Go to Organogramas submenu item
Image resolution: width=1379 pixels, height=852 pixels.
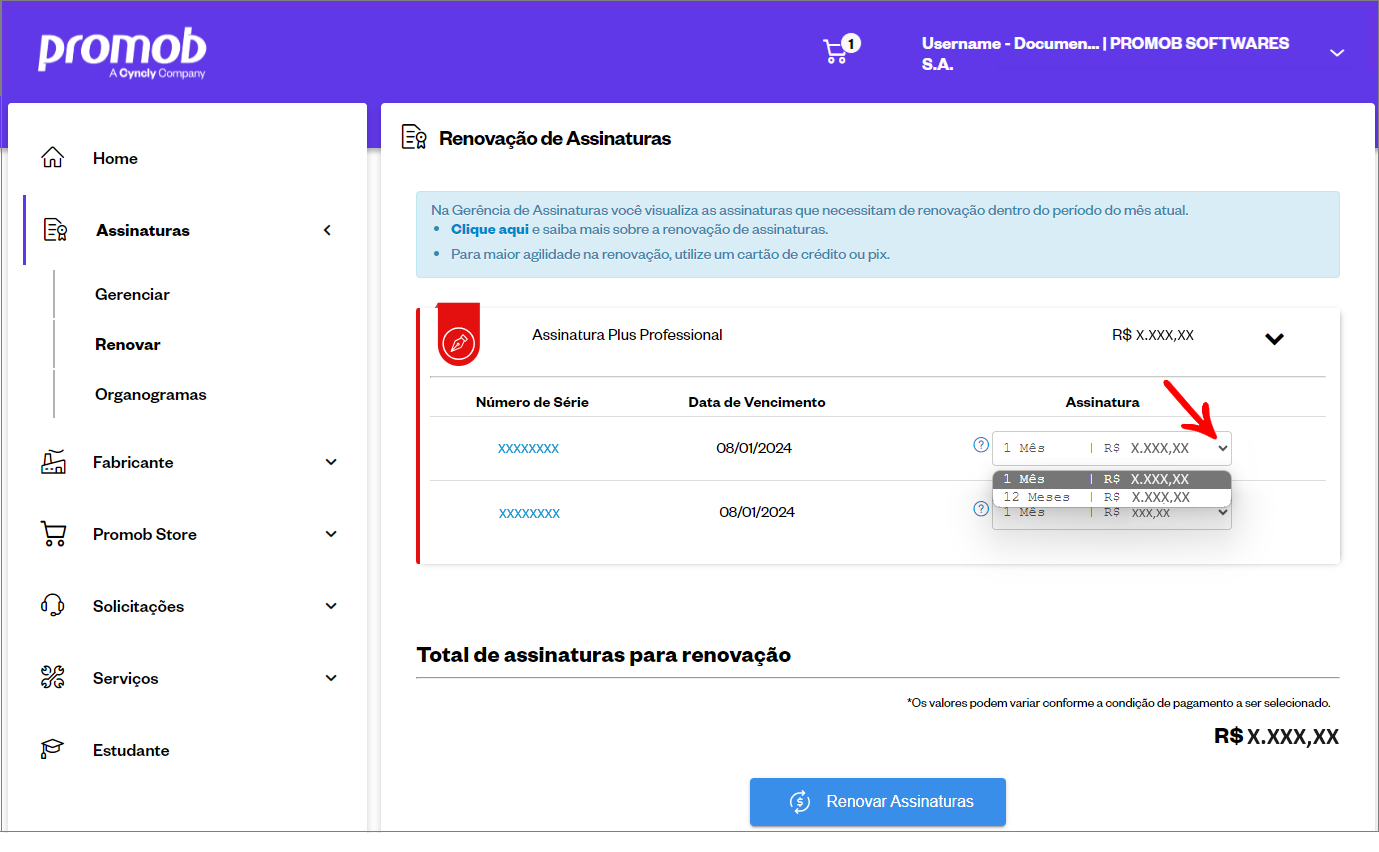[150, 394]
